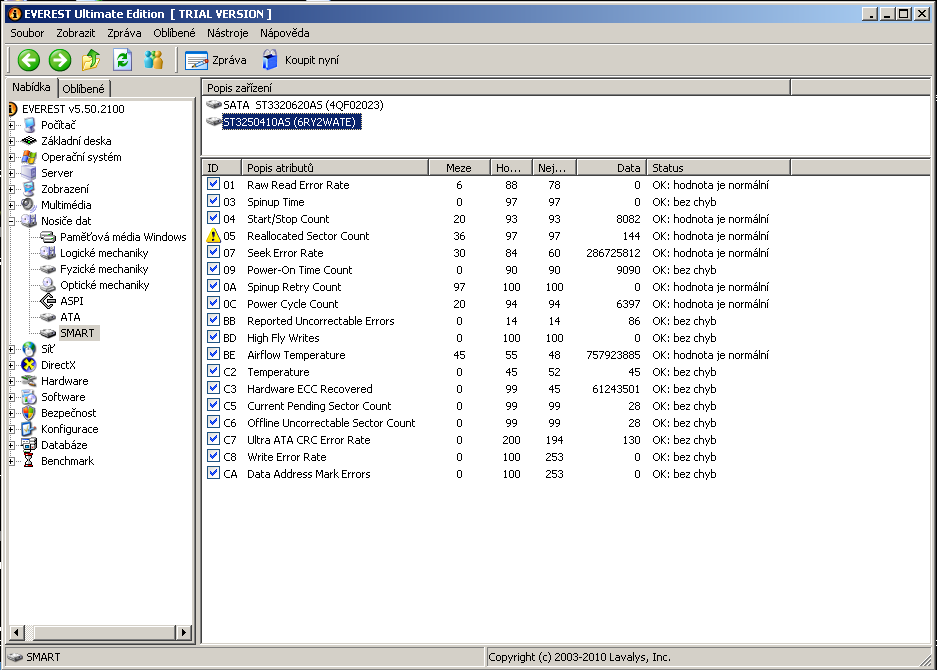Select the SATA ST3320620AS drive icon
Viewport: 937px width, 670px height.
point(213,105)
